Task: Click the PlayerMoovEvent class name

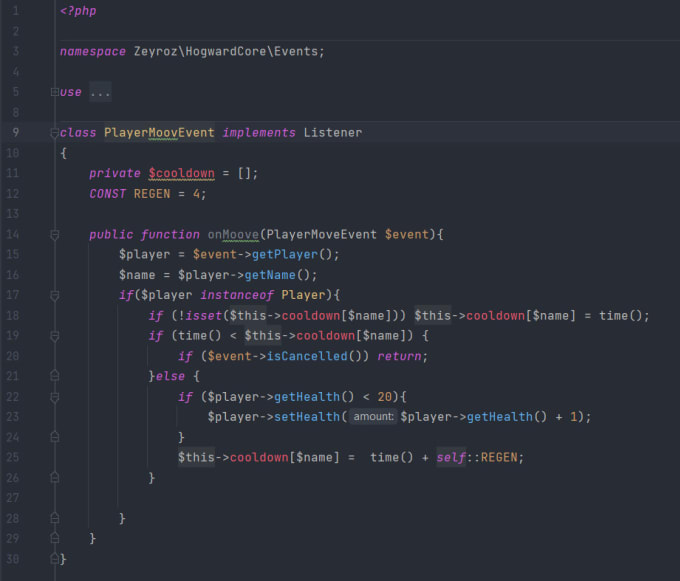Action: click(x=159, y=133)
